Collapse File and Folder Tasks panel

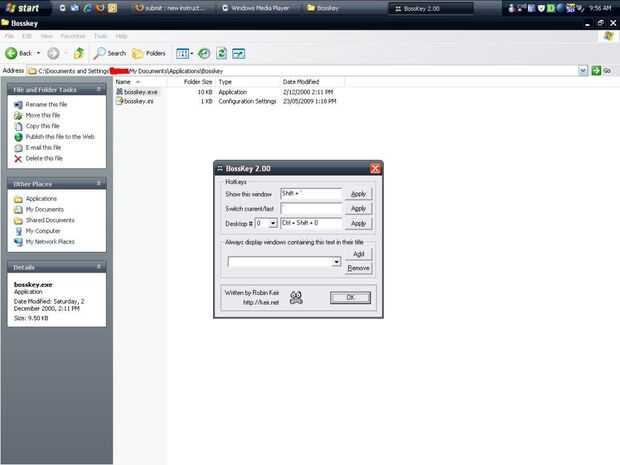click(98, 89)
